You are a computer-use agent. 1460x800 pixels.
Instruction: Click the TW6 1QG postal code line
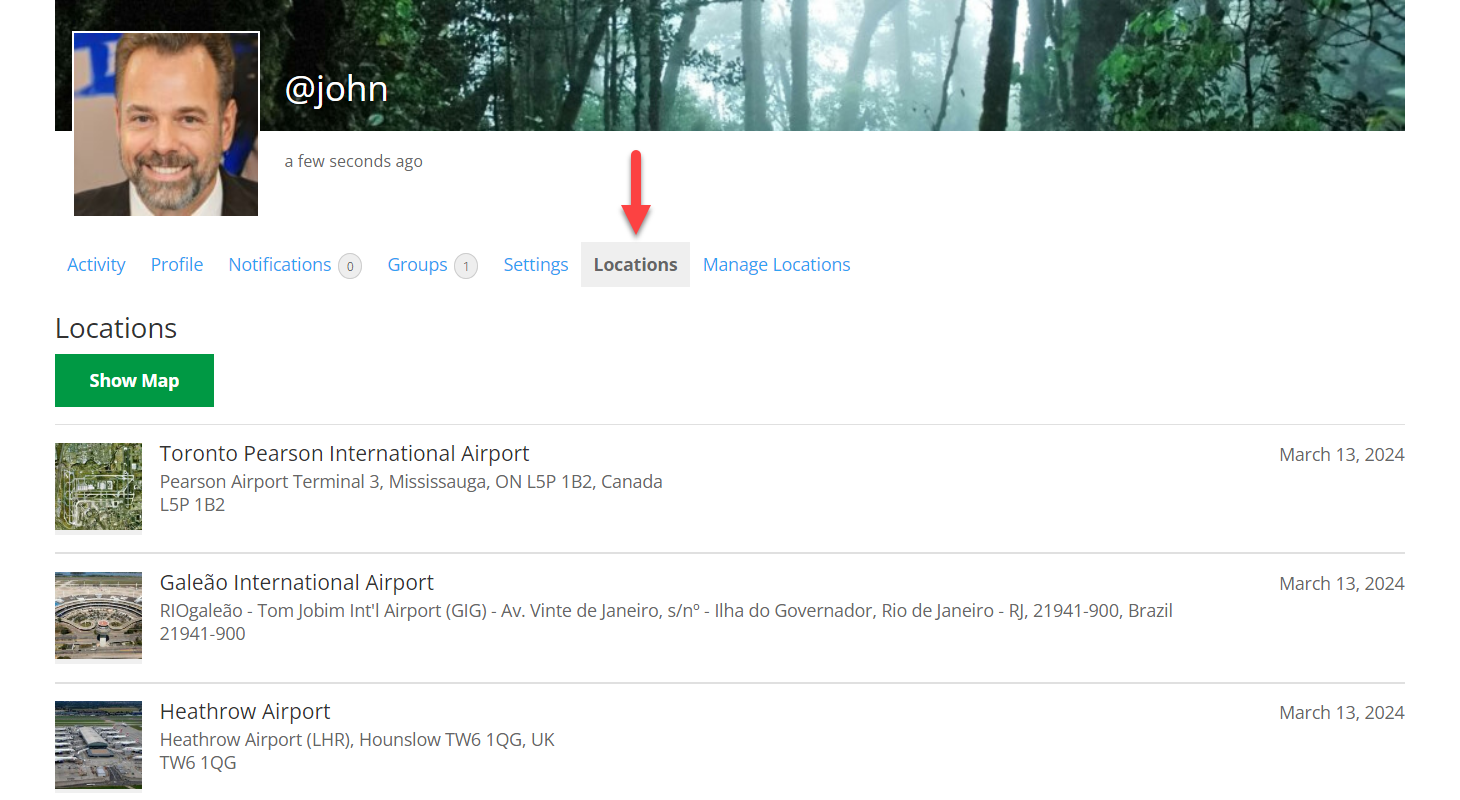[x=198, y=763]
